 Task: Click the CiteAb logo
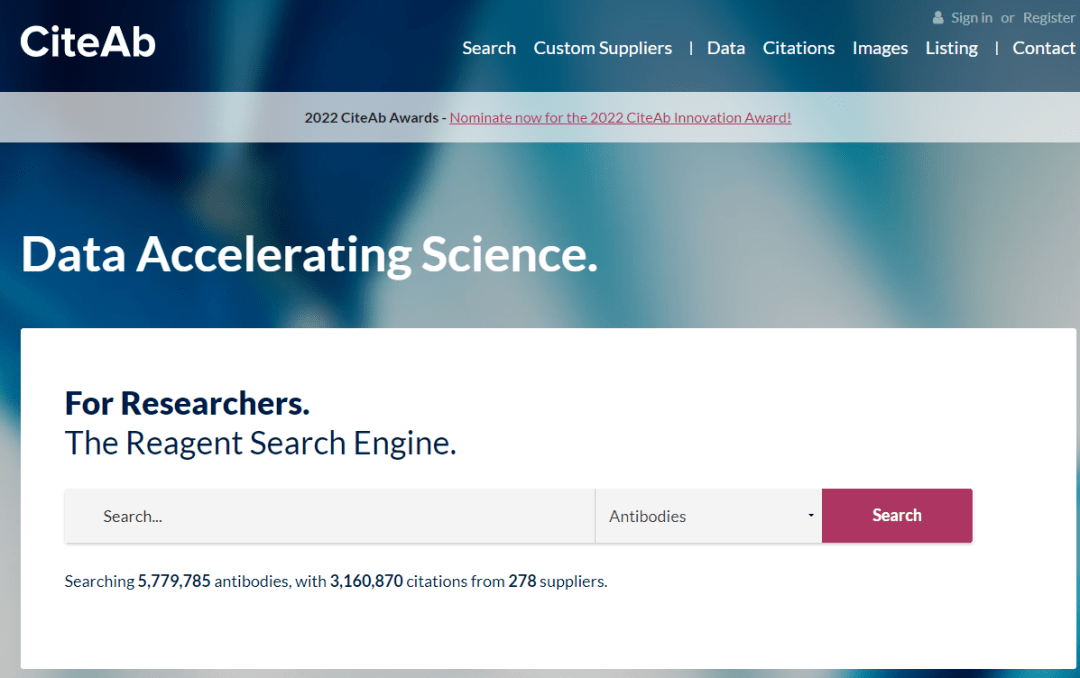[88, 42]
